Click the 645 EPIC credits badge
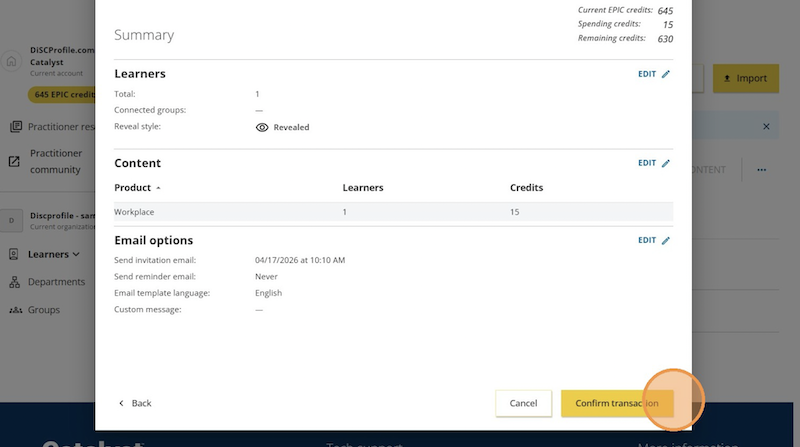800x447 pixels. tap(62, 94)
